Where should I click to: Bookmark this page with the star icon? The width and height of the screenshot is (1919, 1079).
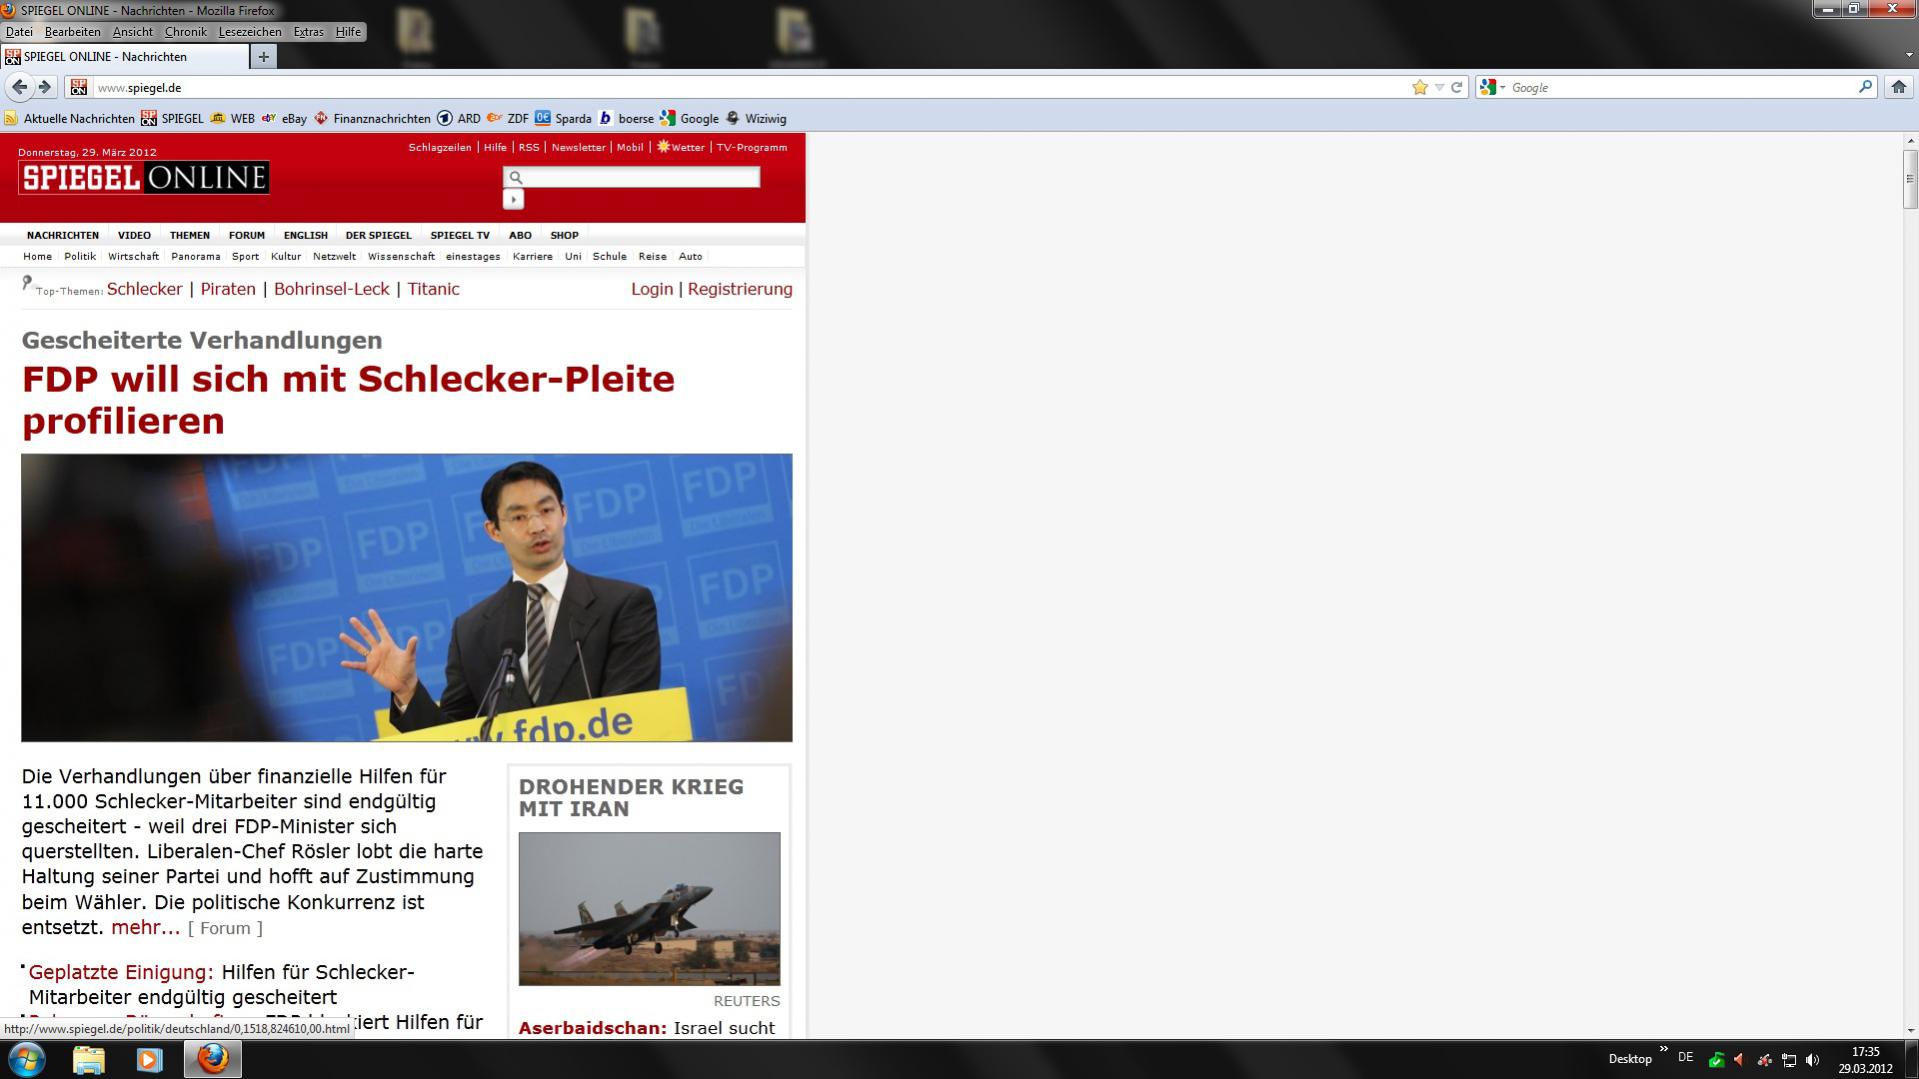(1419, 87)
